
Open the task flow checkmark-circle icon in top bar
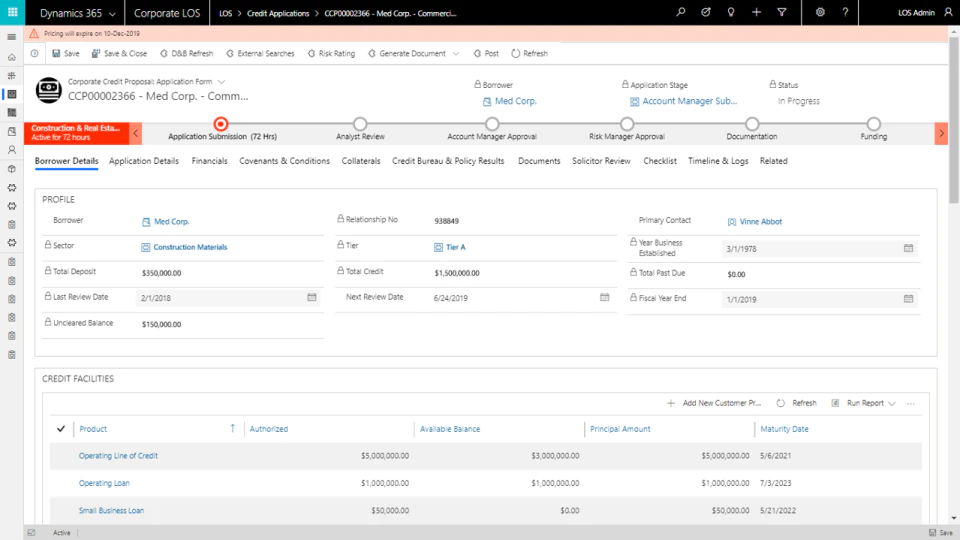(x=705, y=12)
